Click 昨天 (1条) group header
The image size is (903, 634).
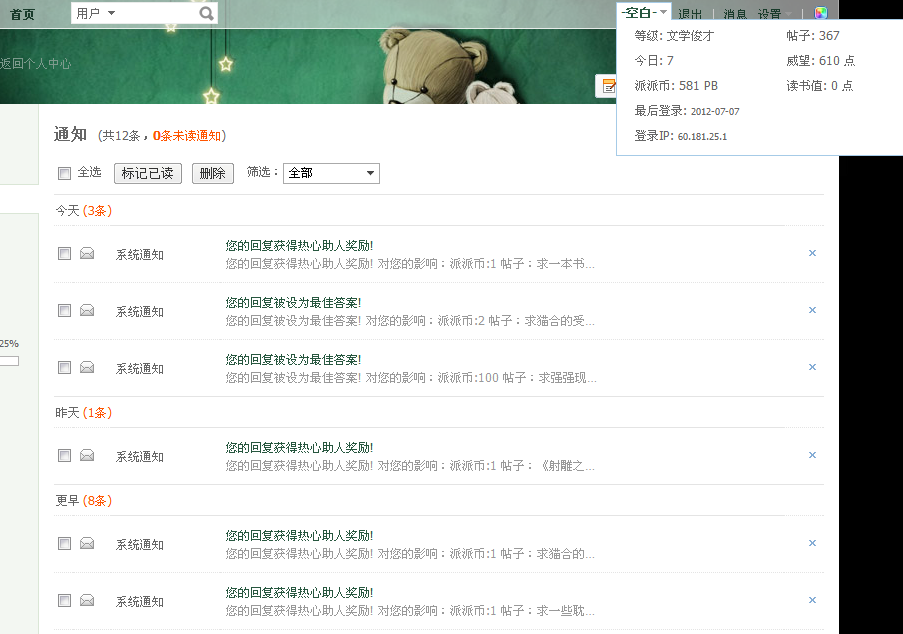84,413
